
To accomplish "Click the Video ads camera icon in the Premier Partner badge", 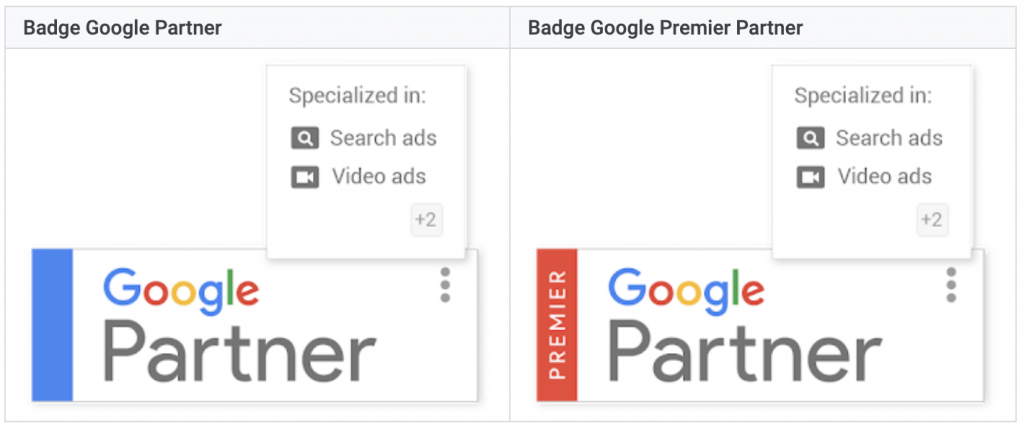I will click(810, 177).
